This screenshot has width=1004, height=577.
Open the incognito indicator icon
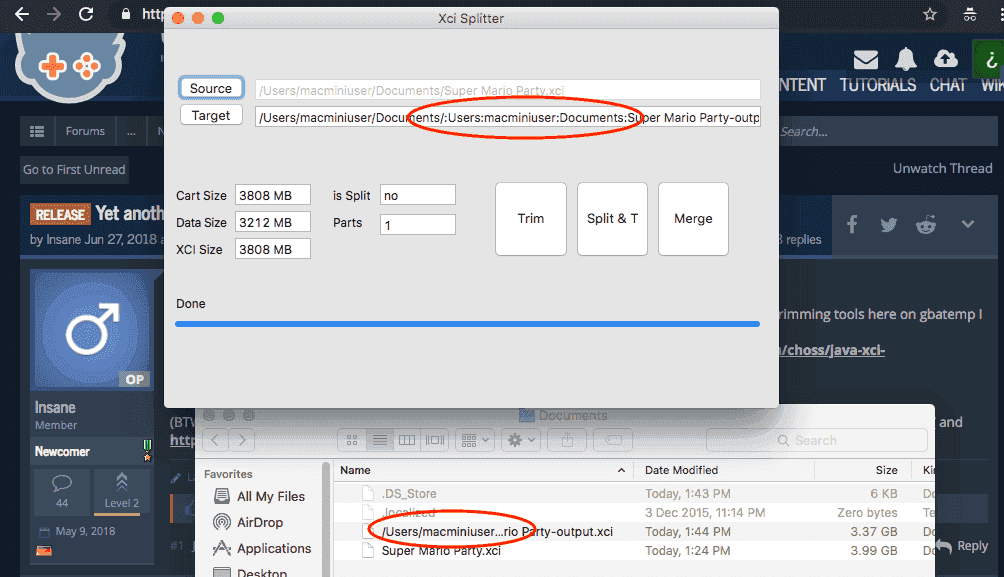(x=970, y=14)
